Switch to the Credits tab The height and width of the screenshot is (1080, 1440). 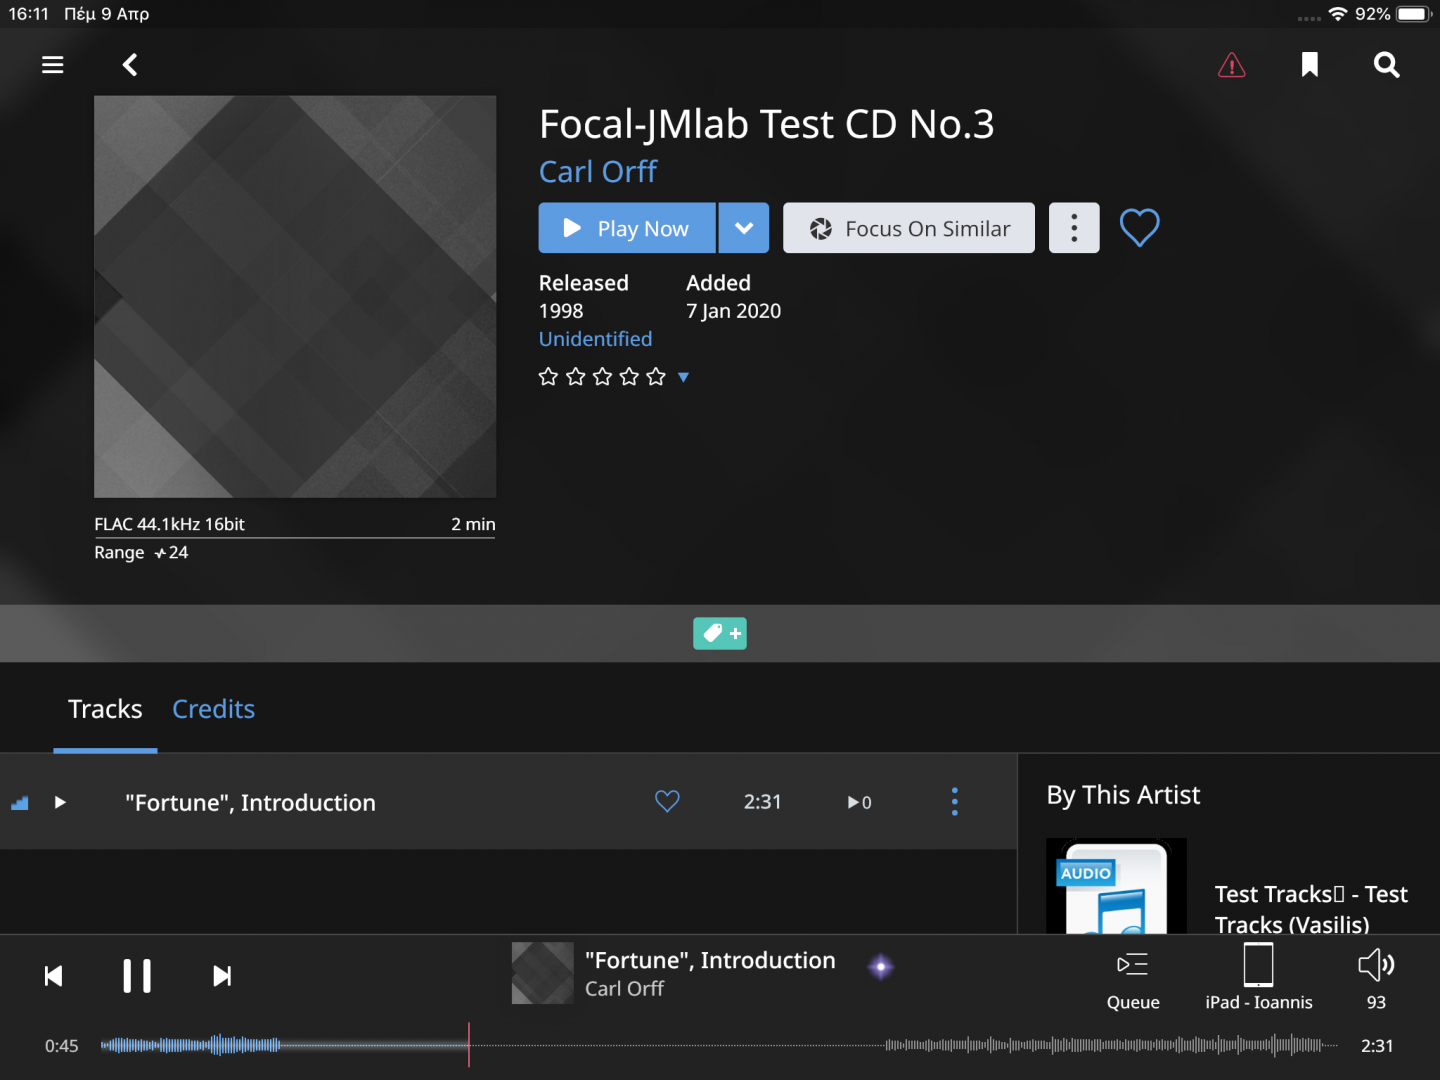(213, 709)
